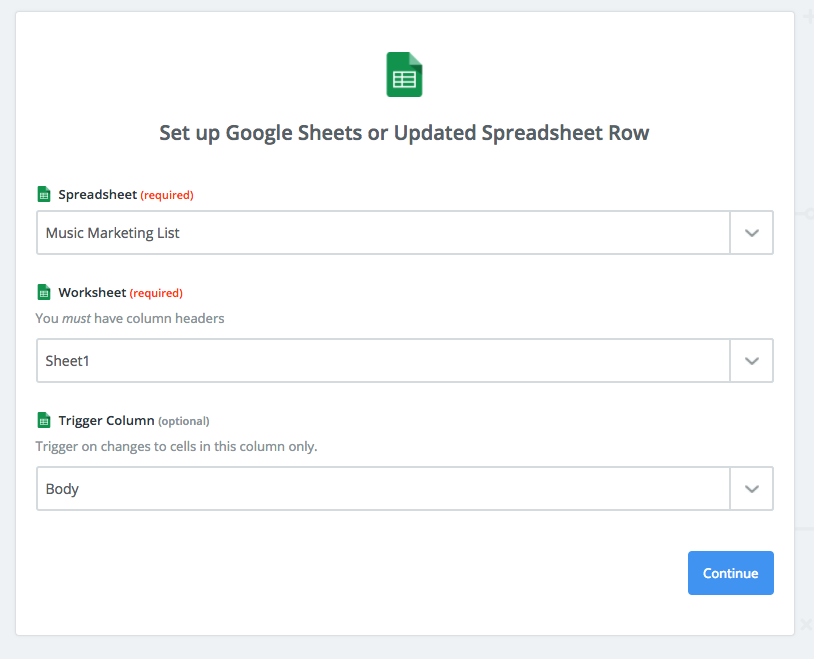
Task: Expand the Spreadsheet dropdown arrow
Action: coord(751,232)
